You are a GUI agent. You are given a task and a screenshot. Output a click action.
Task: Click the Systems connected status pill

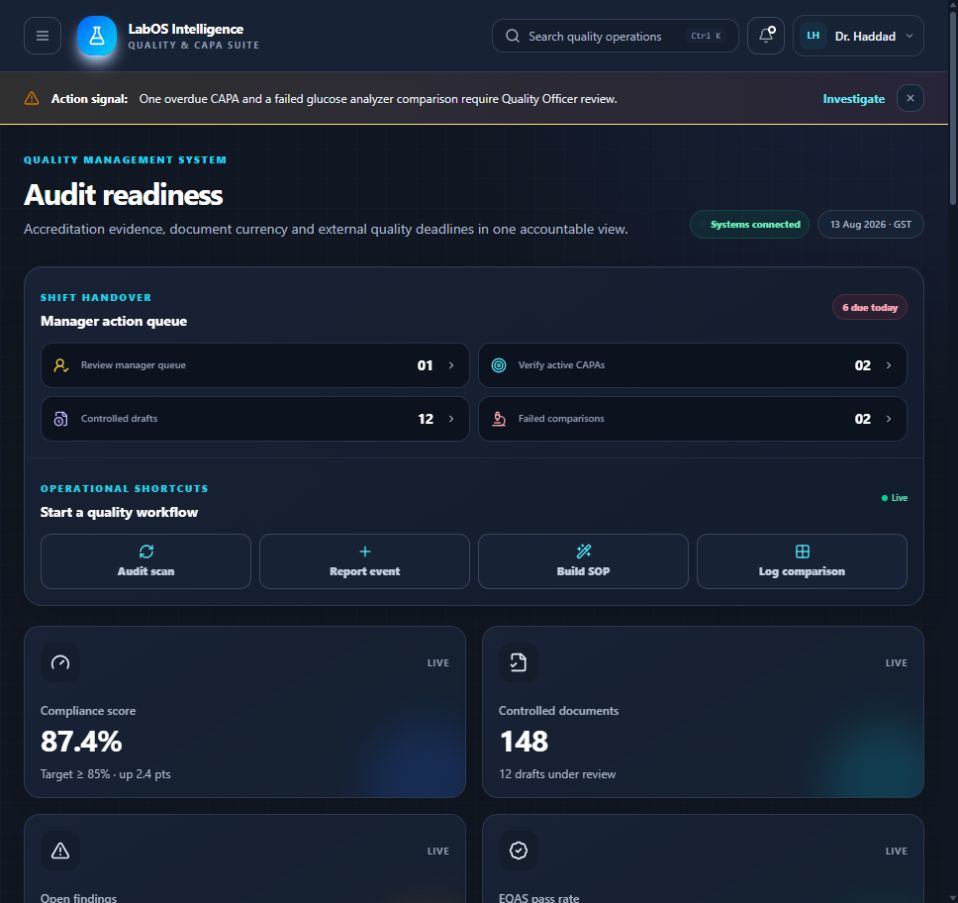tap(750, 224)
